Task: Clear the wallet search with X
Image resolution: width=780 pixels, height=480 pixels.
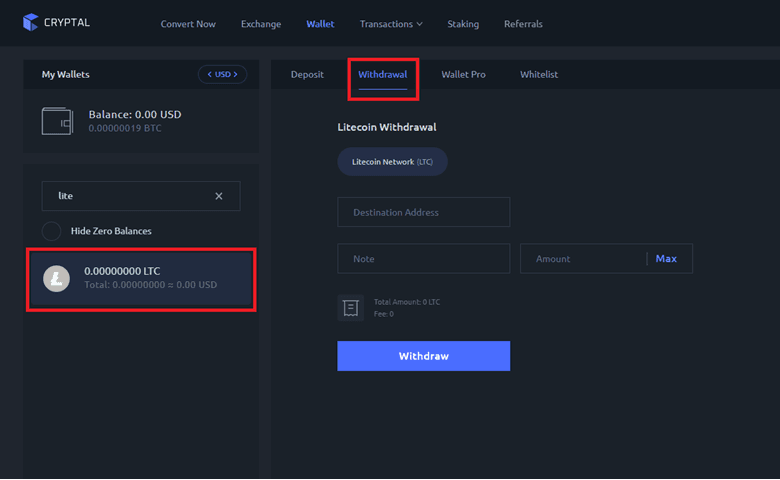Action: tap(218, 196)
